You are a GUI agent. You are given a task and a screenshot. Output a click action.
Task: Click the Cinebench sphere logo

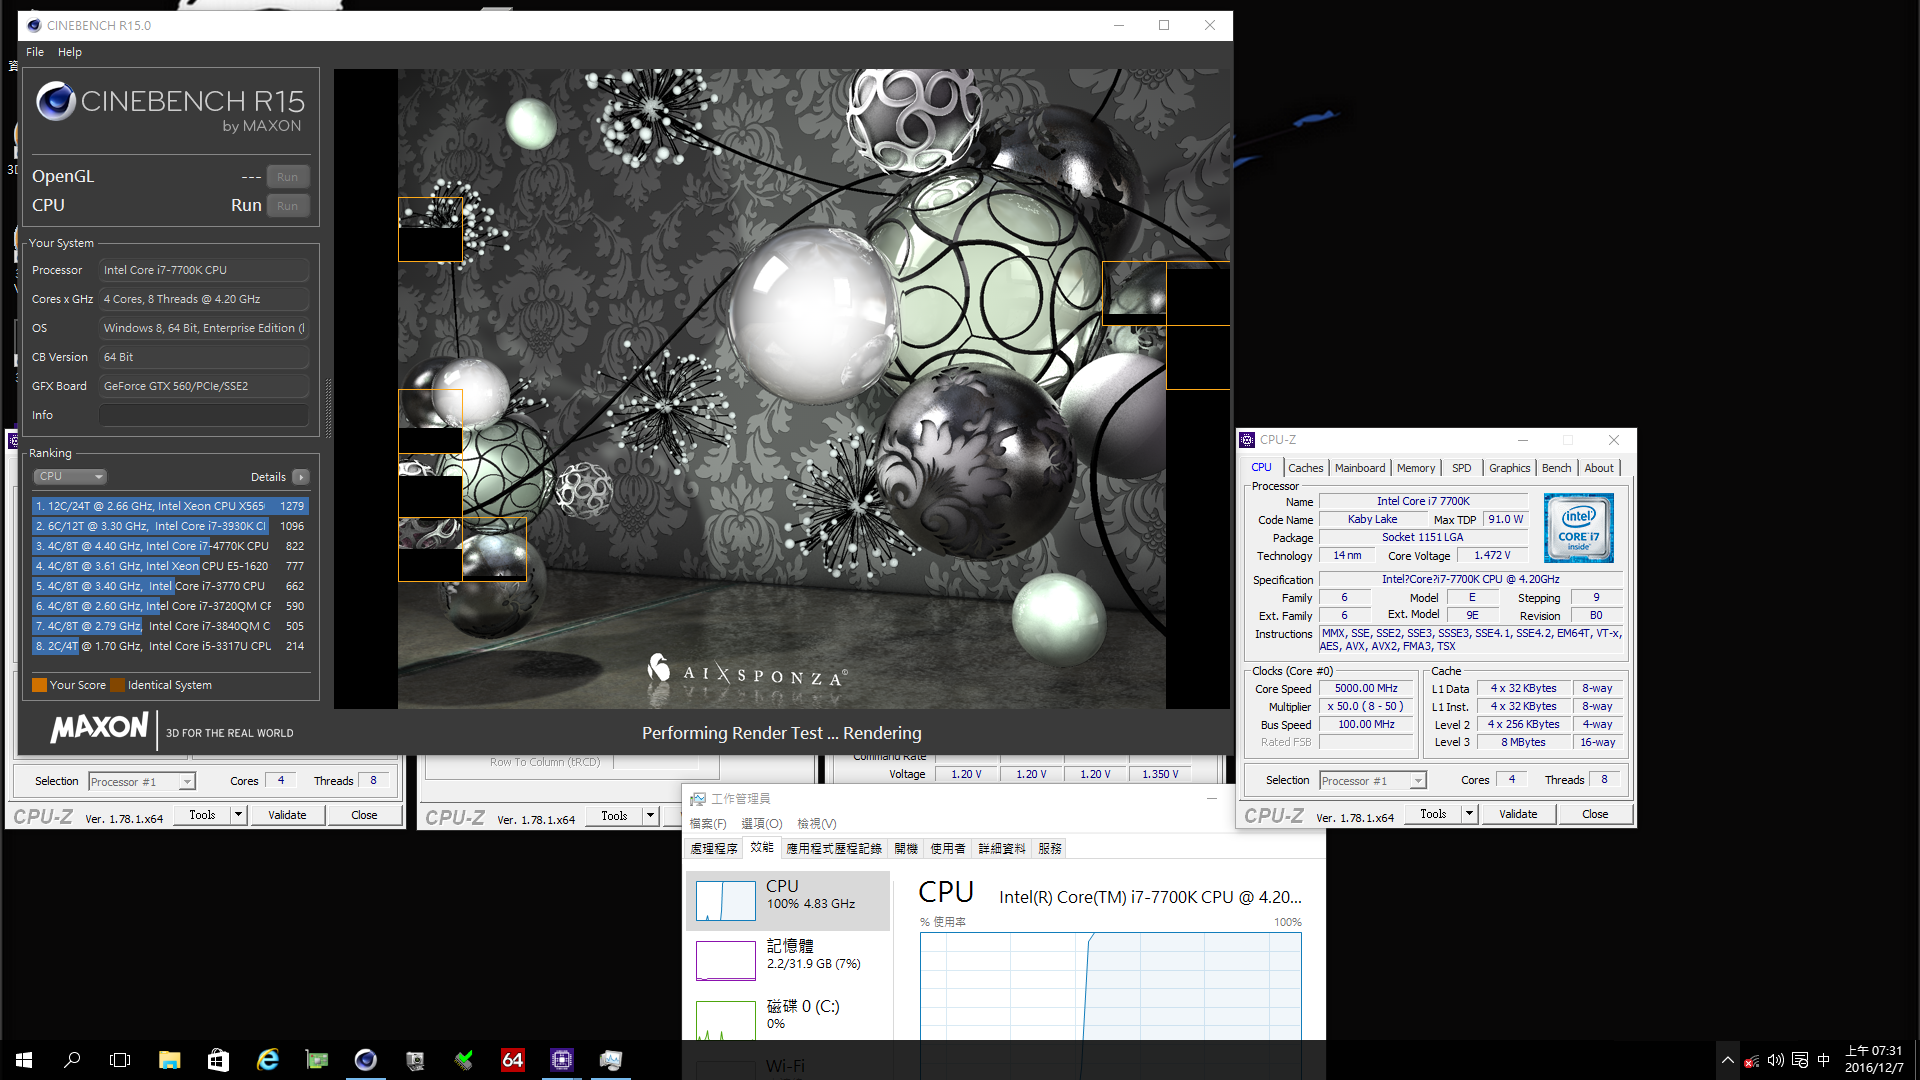click(56, 101)
